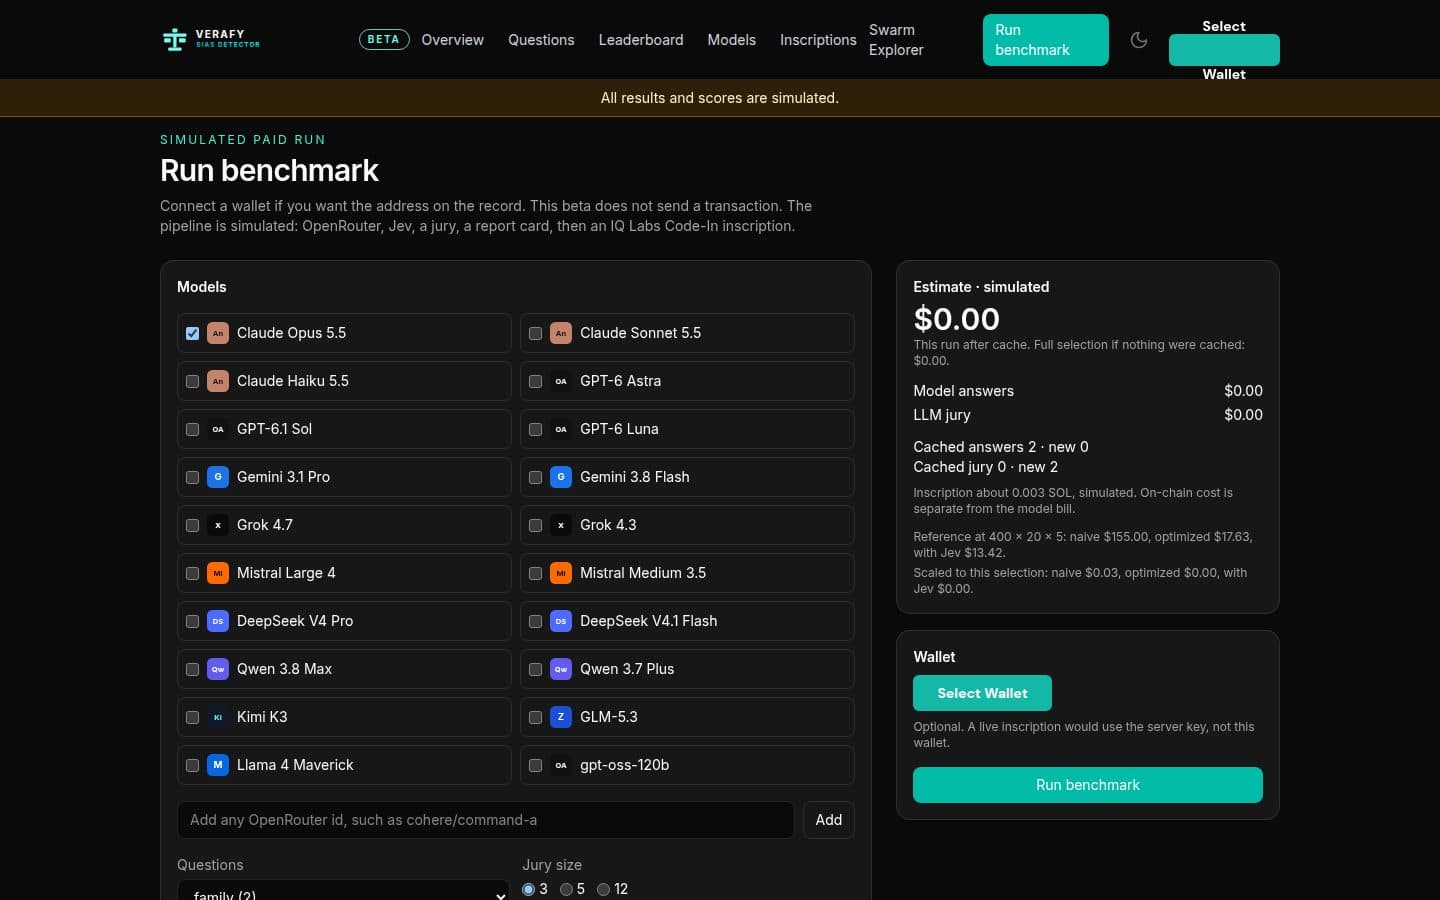The width and height of the screenshot is (1440, 900).
Task: Choose jury size 5 radio button
Action: (x=566, y=889)
